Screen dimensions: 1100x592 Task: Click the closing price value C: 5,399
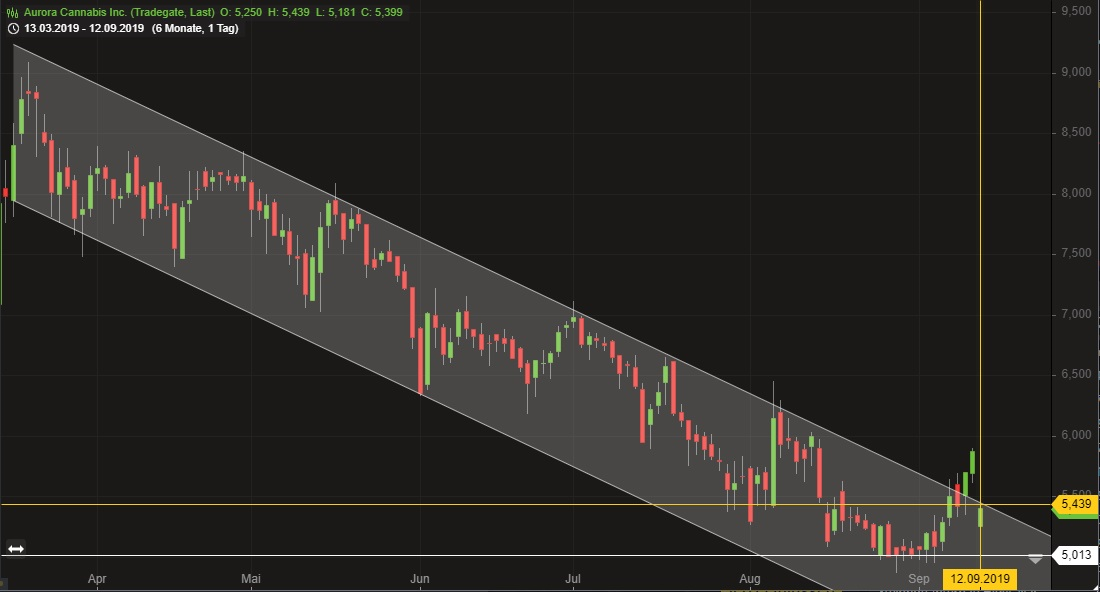coord(382,12)
